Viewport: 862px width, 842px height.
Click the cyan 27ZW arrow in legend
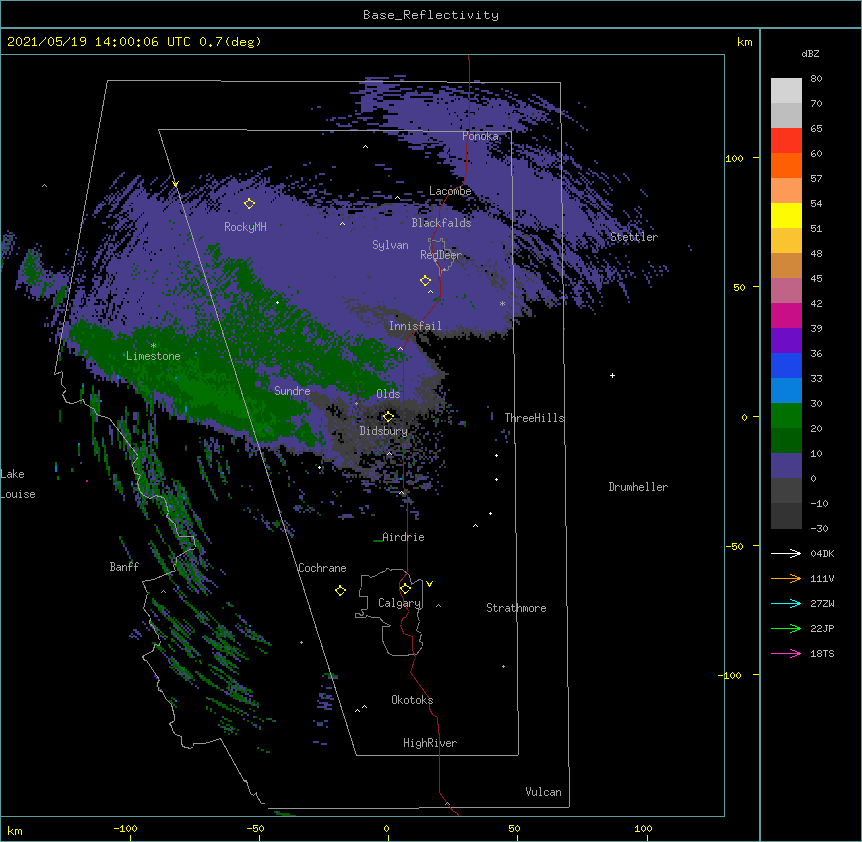click(x=786, y=603)
